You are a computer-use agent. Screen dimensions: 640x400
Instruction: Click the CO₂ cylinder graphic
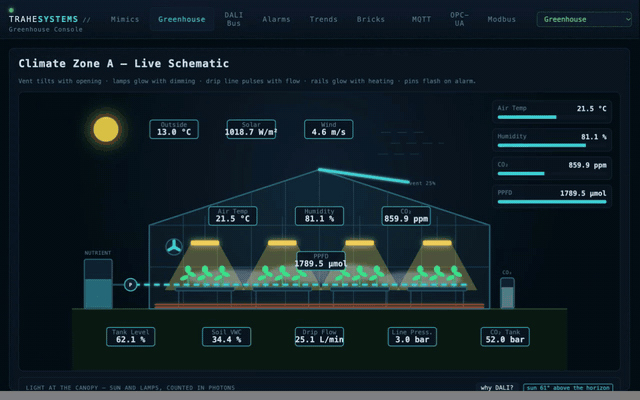coord(507,293)
